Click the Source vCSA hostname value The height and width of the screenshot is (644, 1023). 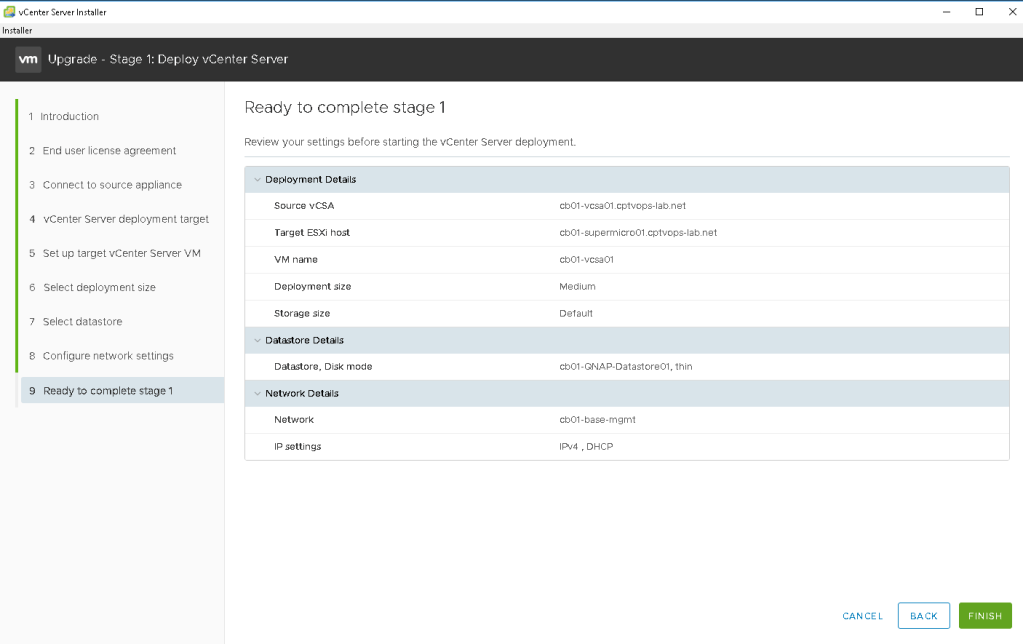click(622, 206)
